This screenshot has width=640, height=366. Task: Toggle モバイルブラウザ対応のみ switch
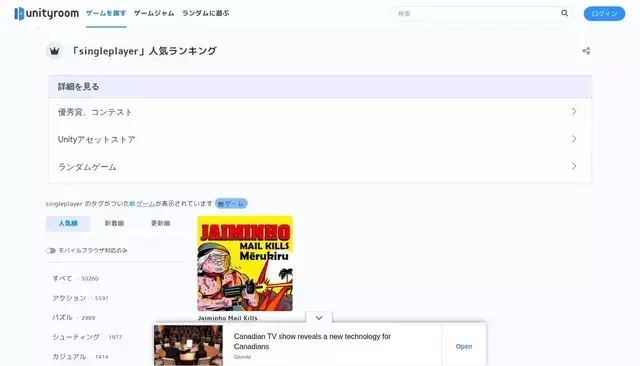click(51, 251)
